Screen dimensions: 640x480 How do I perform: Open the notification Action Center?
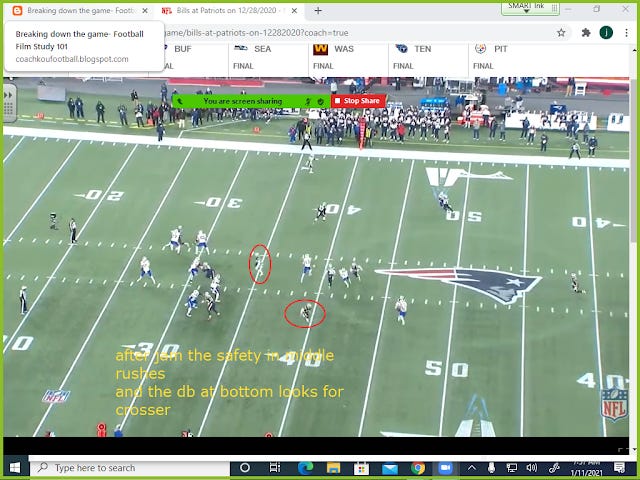coord(620,468)
